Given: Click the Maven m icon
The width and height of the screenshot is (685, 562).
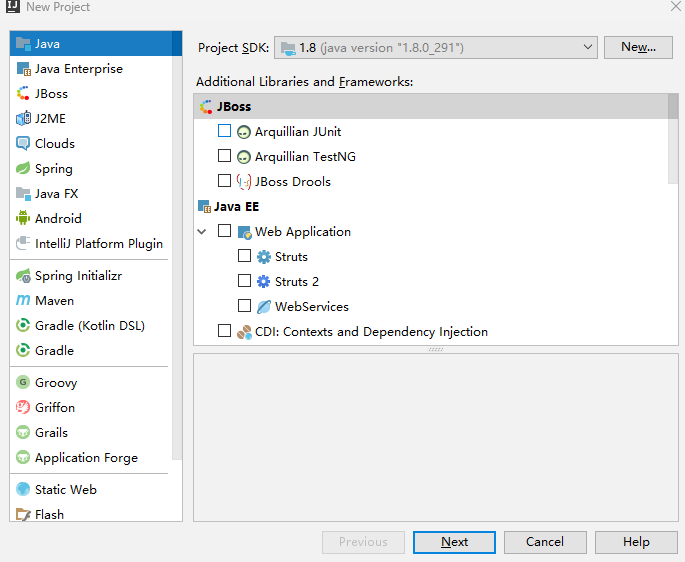Looking at the screenshot, I should (23, 300).
